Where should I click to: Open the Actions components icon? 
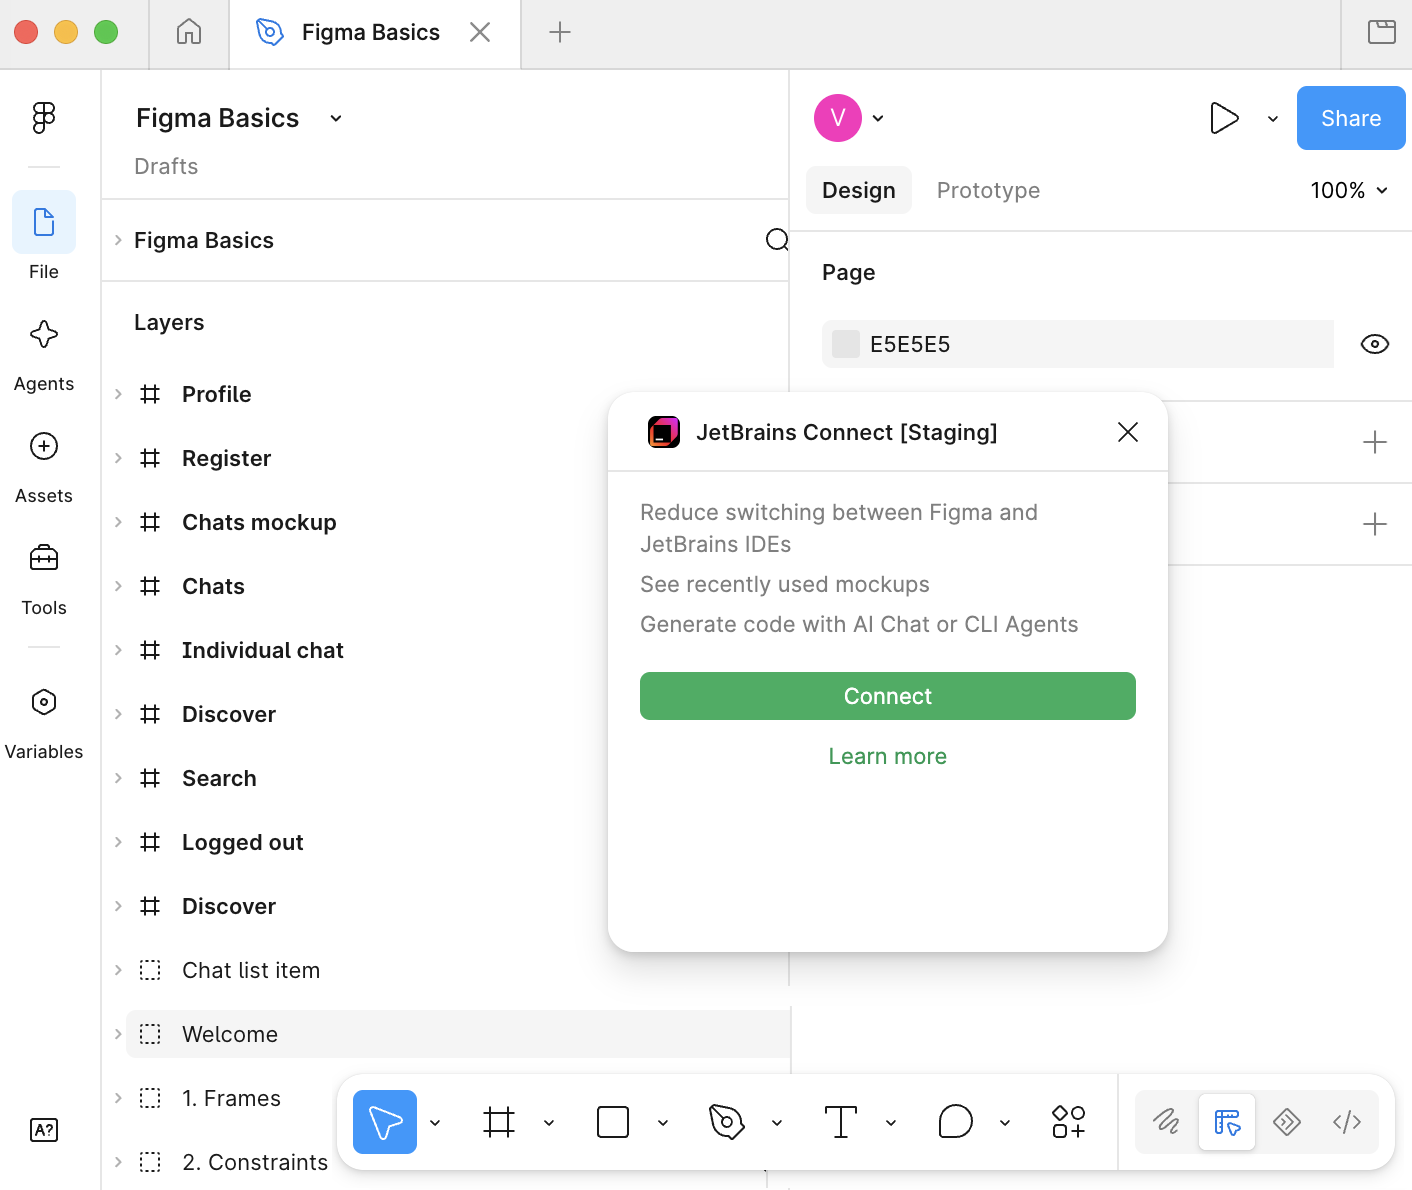[1069, 1122]
